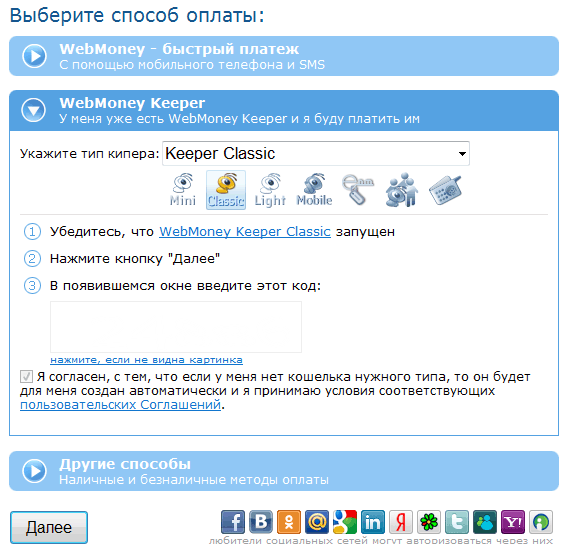
Task: Select the Classic keeper icon
Action: (x=226, y=190)
